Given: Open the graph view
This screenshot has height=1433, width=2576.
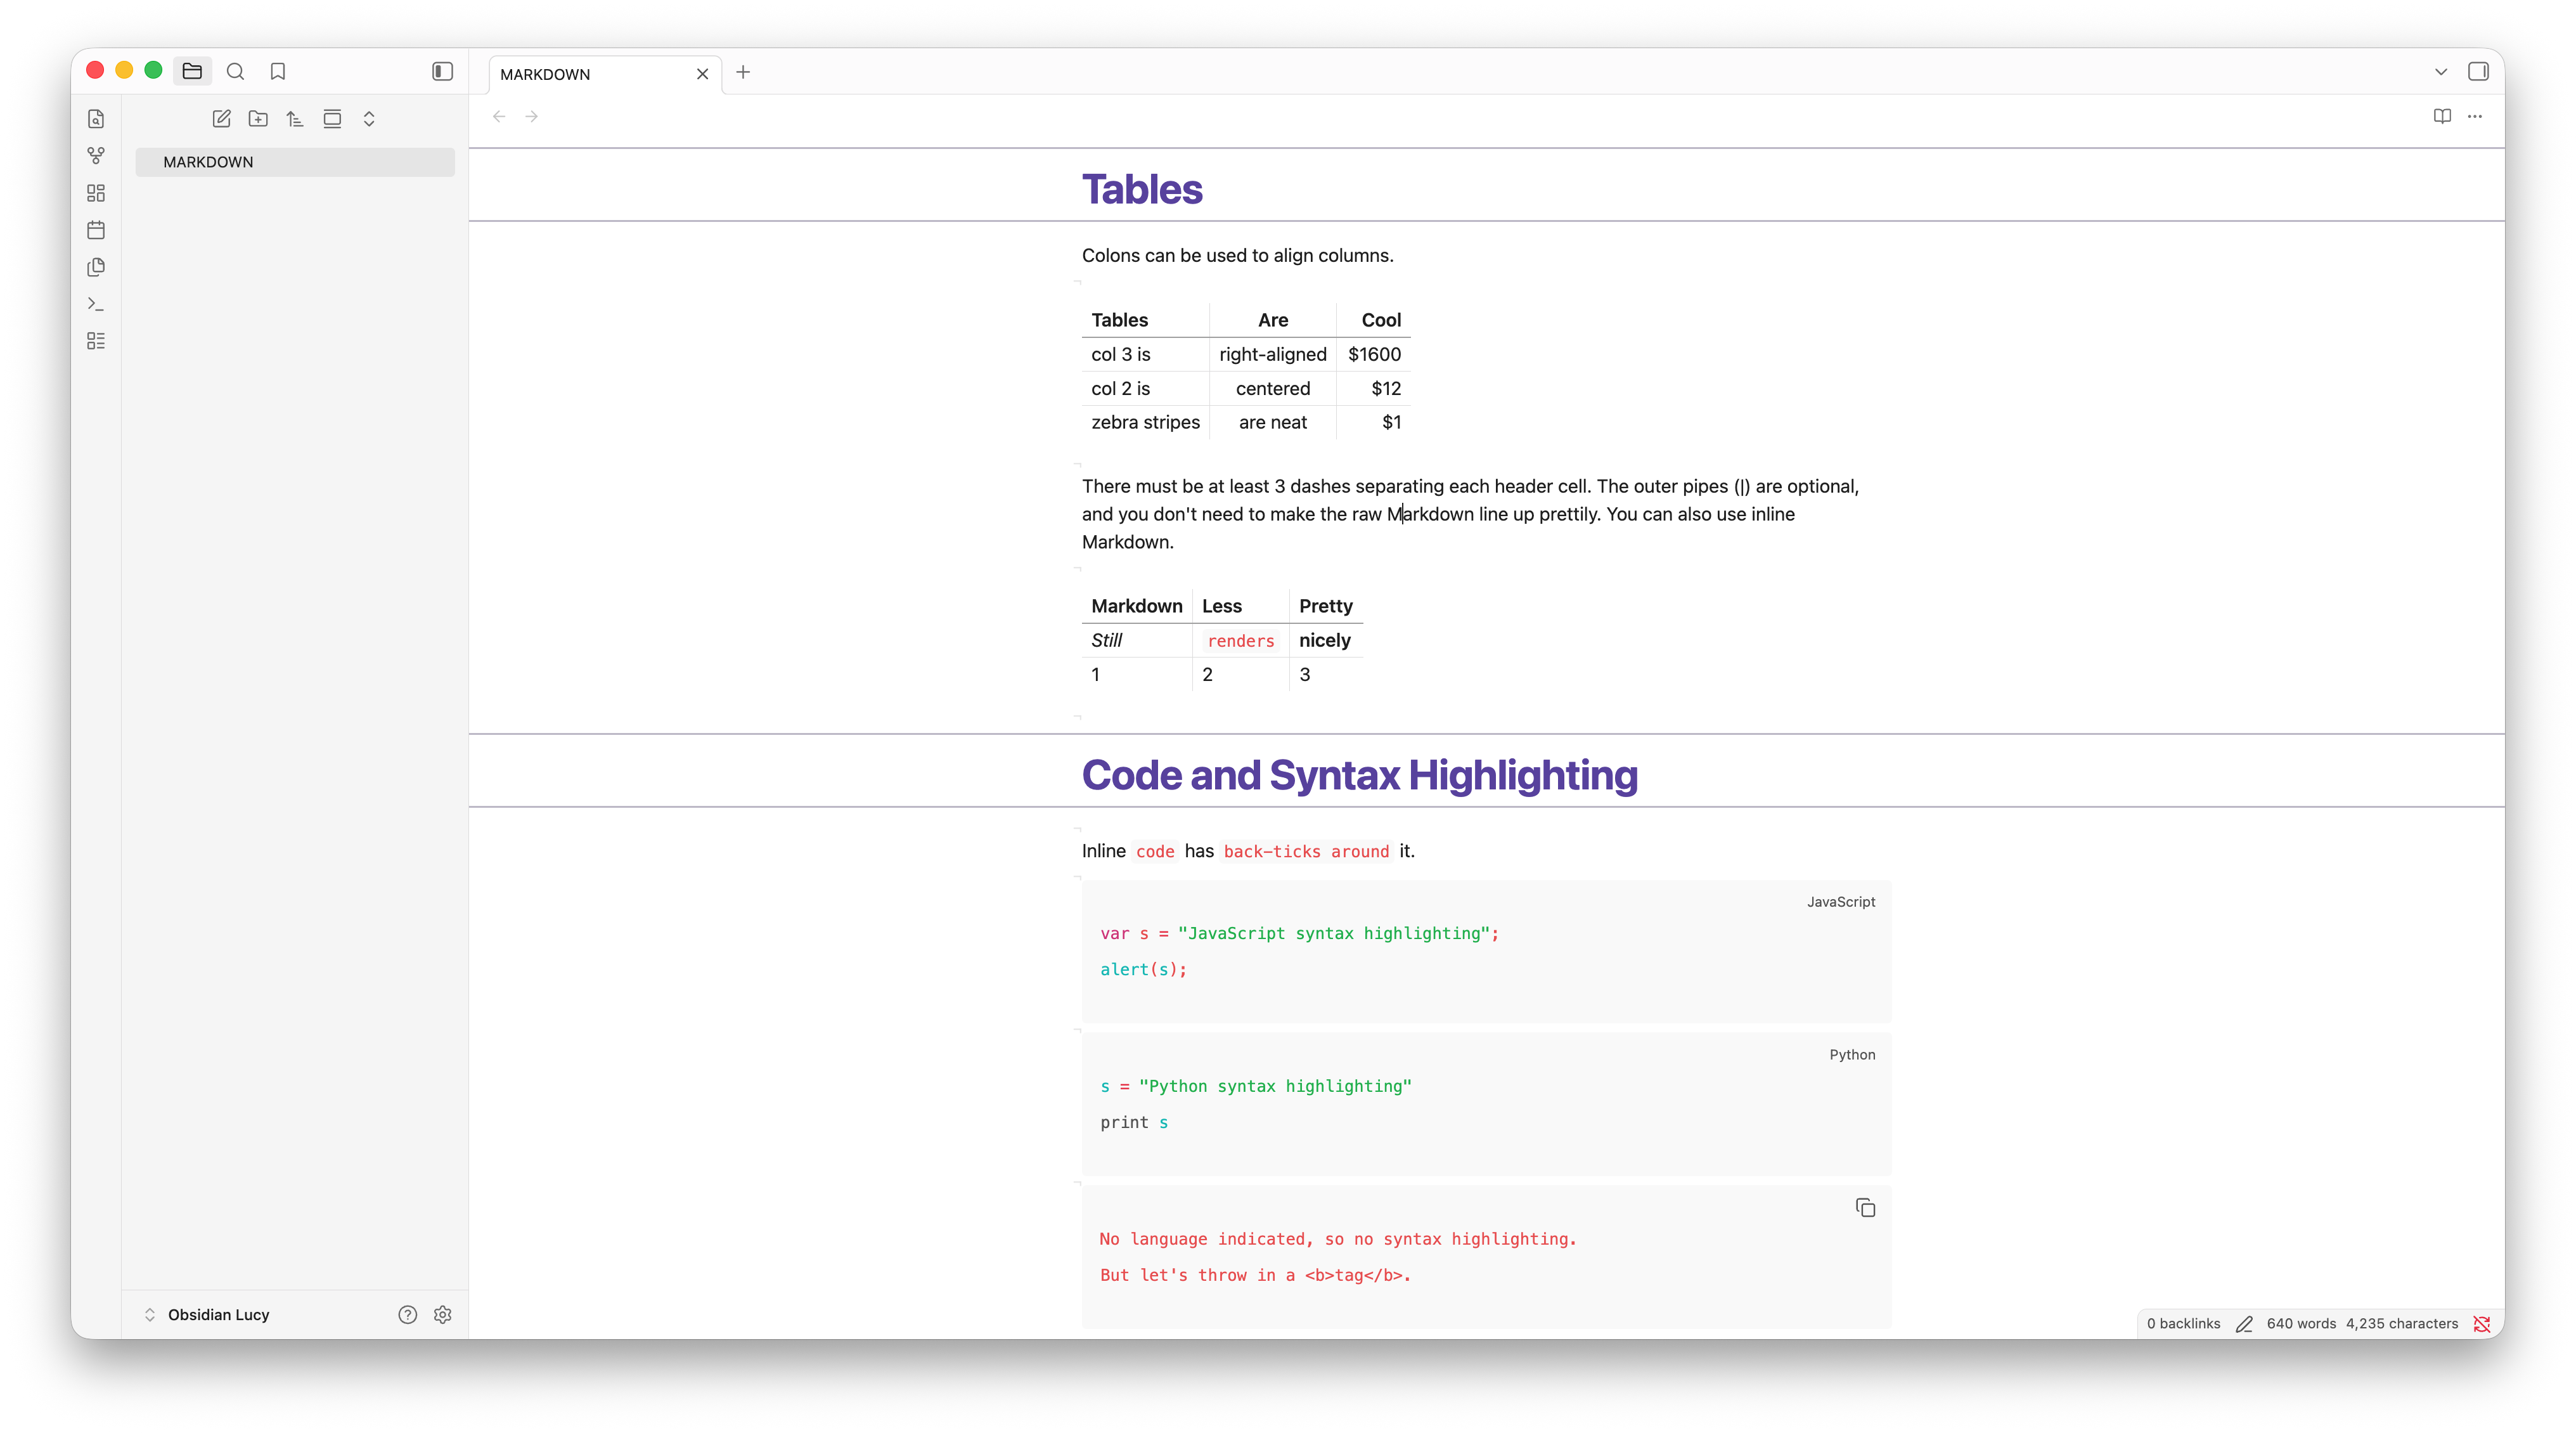Looking at the screenshot, I should [96, 156].
